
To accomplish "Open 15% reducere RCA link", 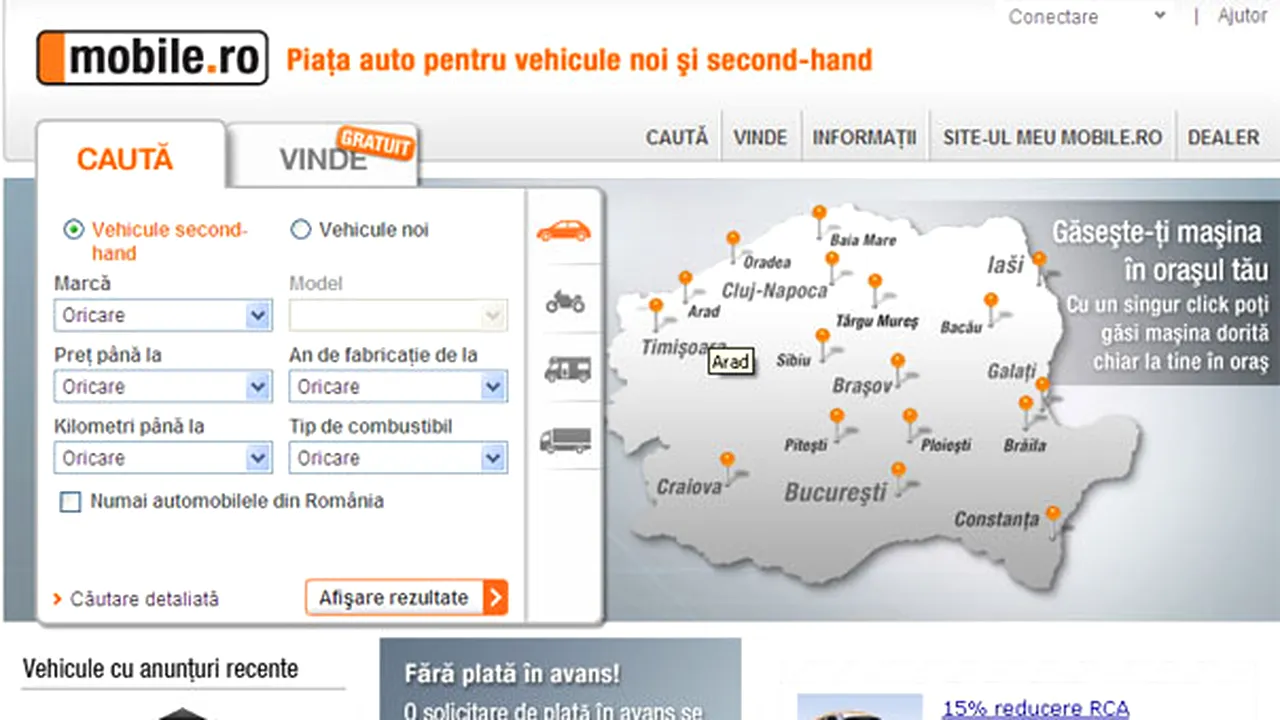I will (1035, 709).
